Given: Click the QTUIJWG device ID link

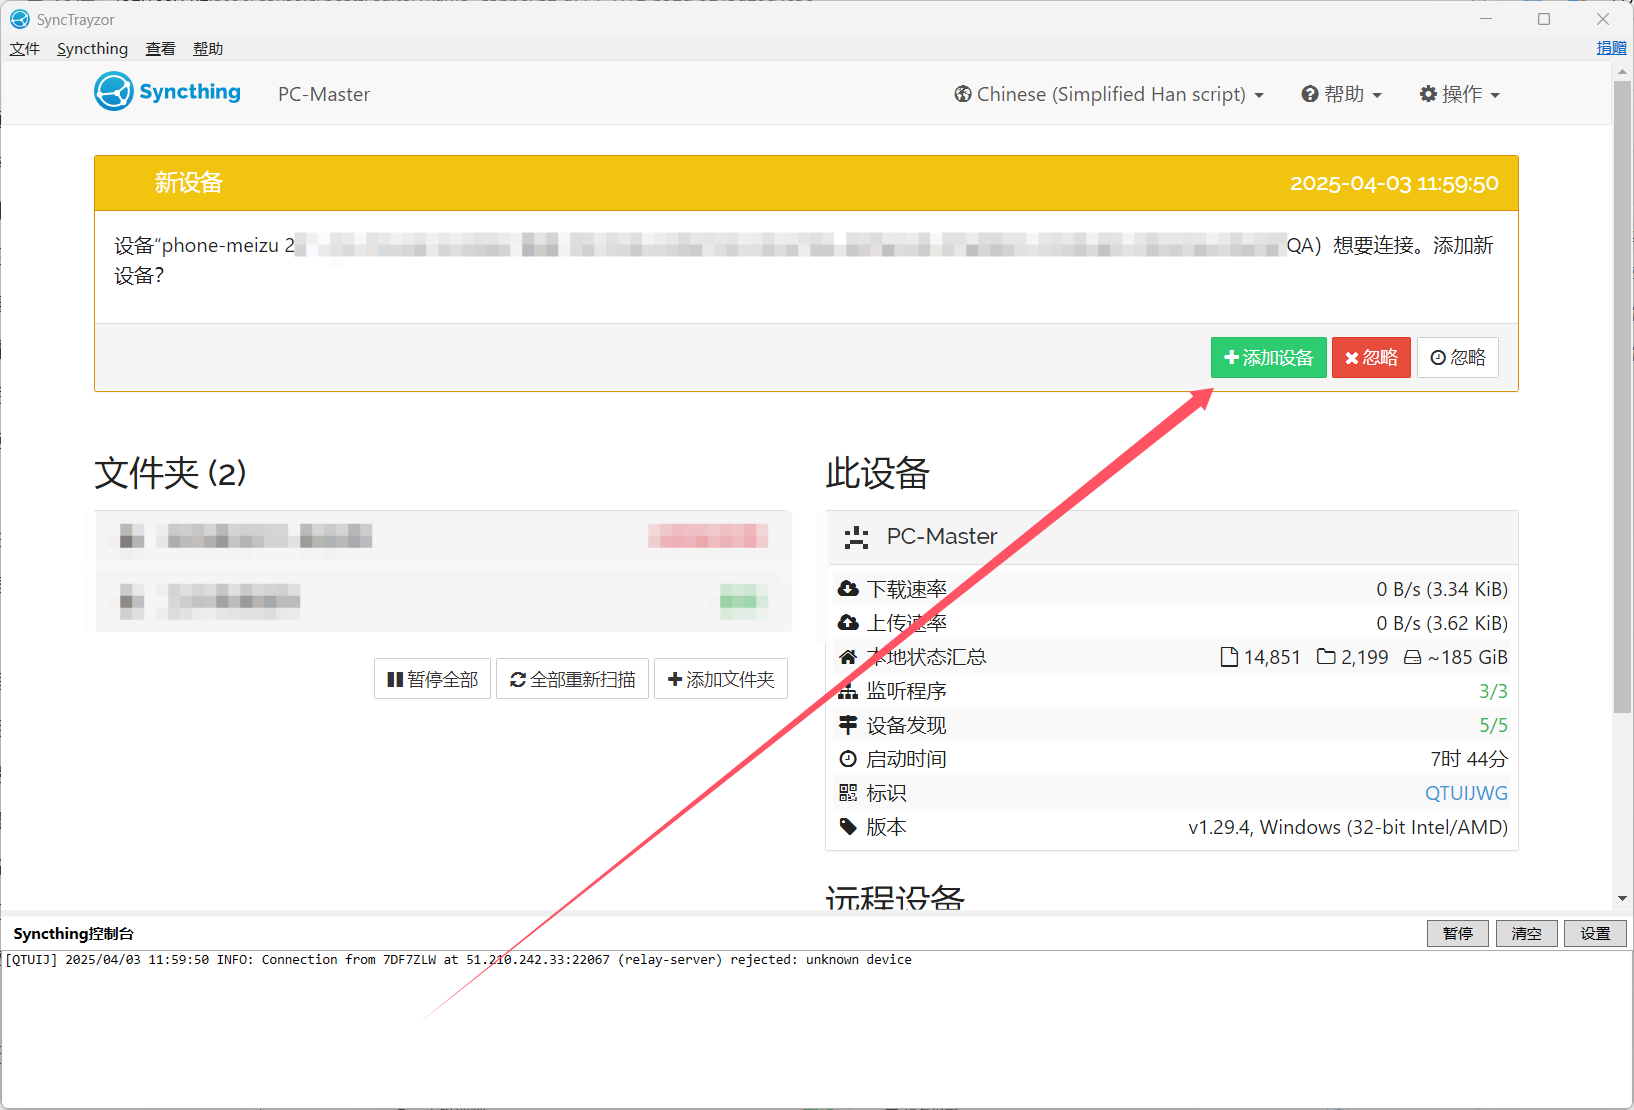Looking at the screenshot, I should [1466, 793].
